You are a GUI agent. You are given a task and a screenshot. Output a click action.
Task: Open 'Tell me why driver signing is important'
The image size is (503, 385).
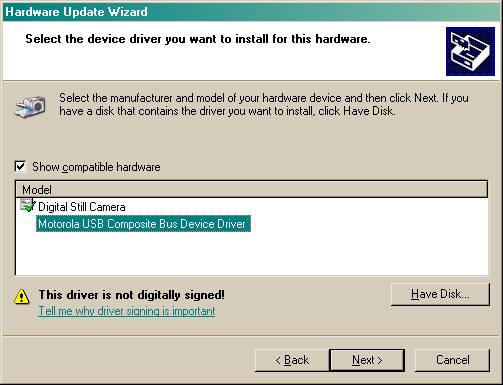[127, 311]
